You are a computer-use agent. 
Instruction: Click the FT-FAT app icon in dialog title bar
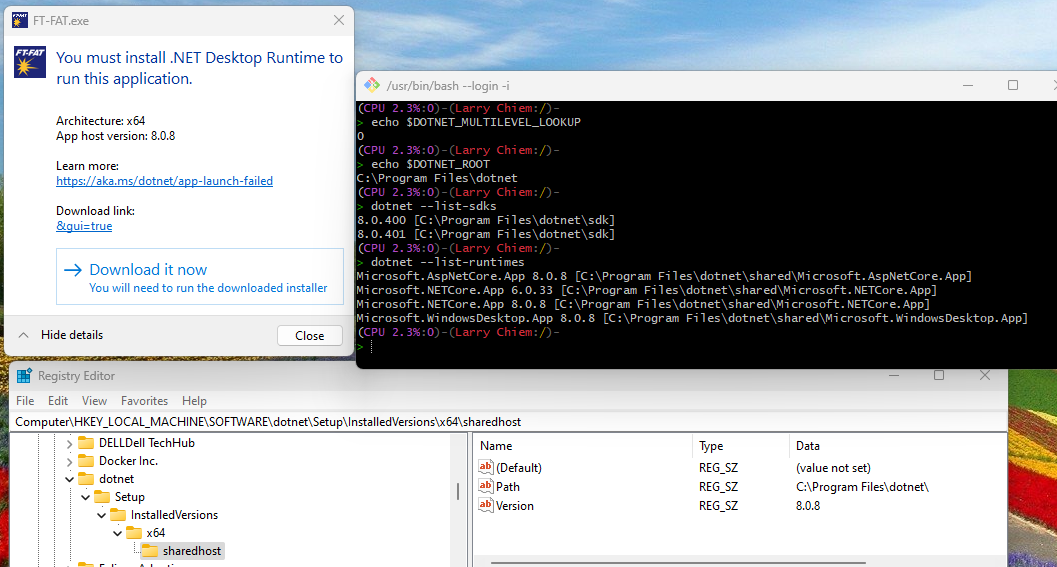(x=20, y=21)
